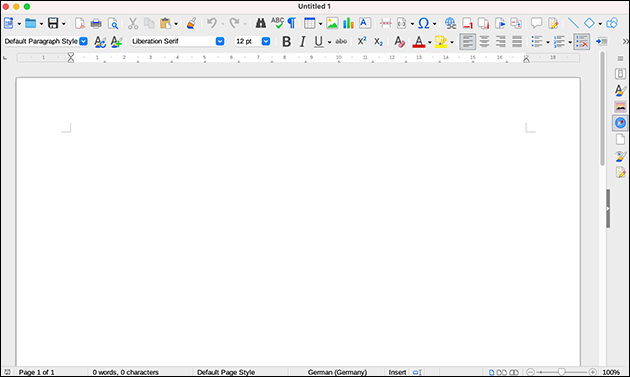Screen dimensions: 630x377
Task: Click the Cut scissors icon
Action: [133, 23]
